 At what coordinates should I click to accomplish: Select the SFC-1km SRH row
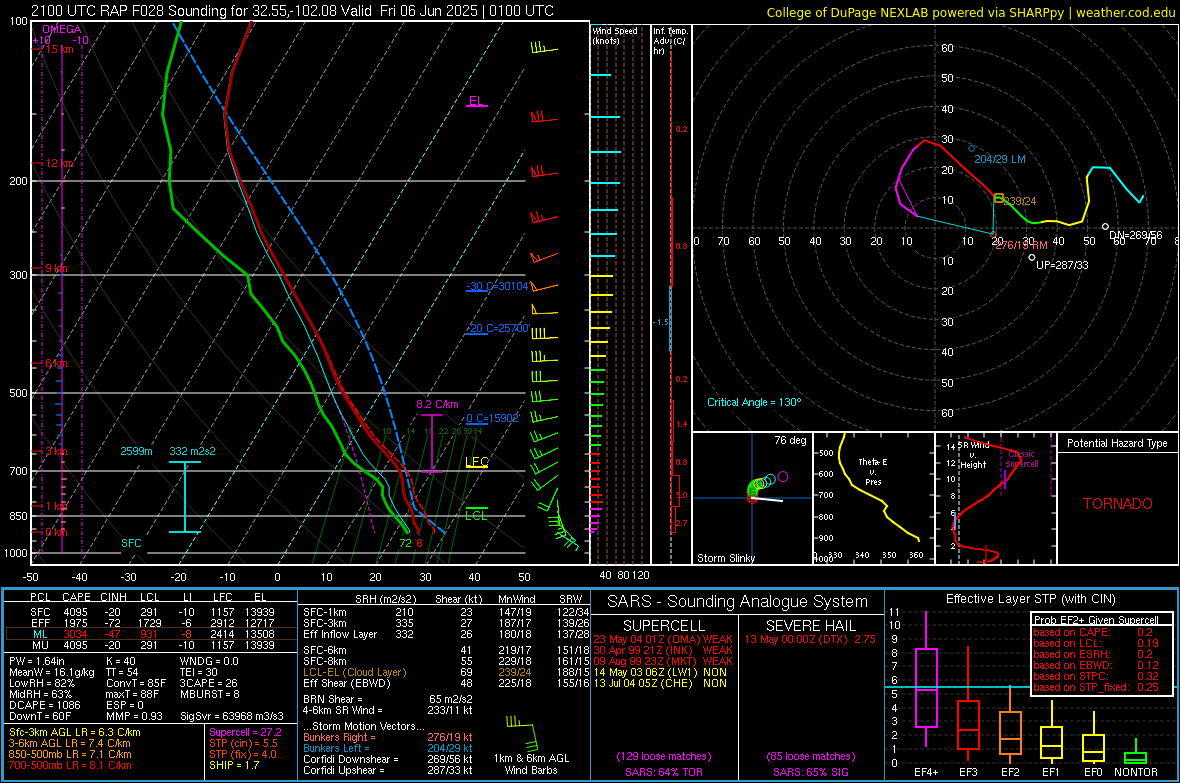coord(446,612)
